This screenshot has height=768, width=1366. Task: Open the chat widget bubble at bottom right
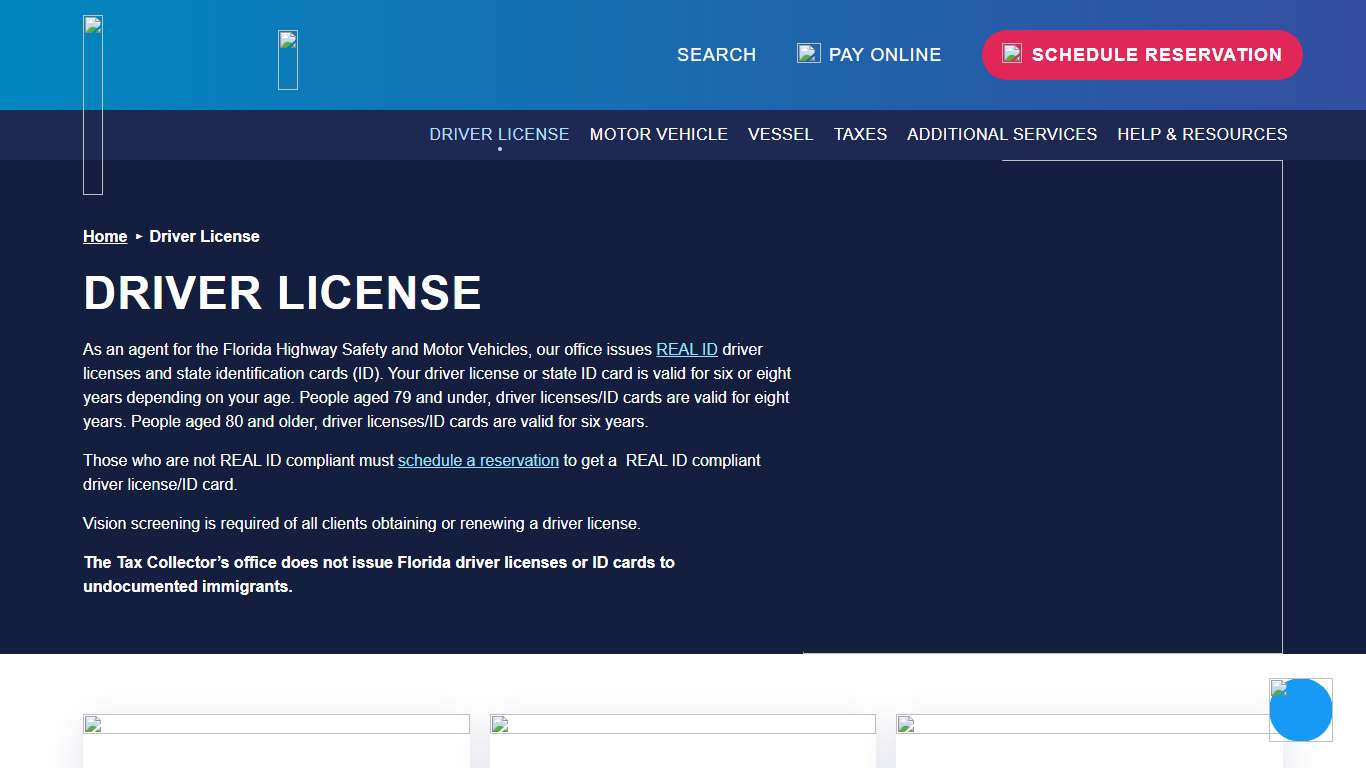(1300, 710)
